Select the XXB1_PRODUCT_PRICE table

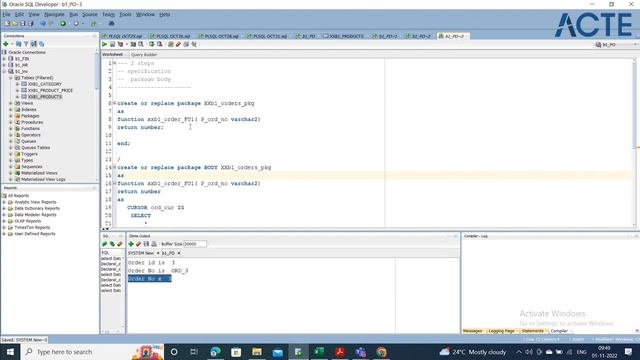[50, 91]
